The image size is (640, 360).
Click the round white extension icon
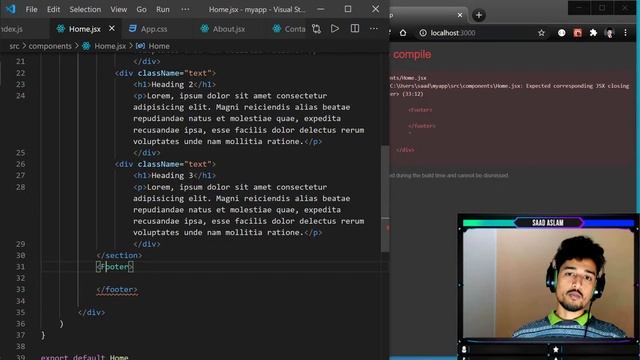click(562, 33)
